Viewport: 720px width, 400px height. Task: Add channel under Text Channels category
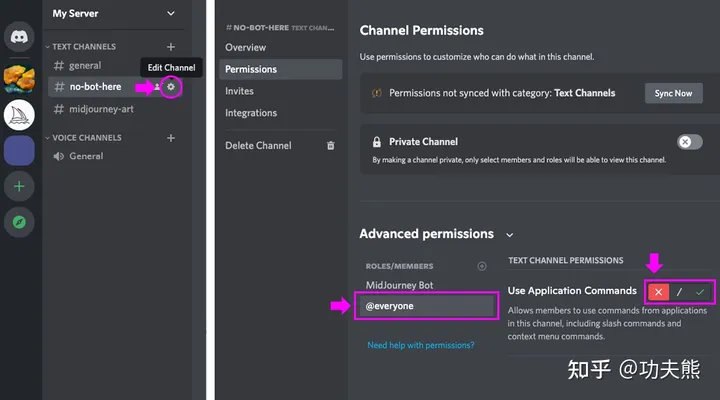[171, 47]
